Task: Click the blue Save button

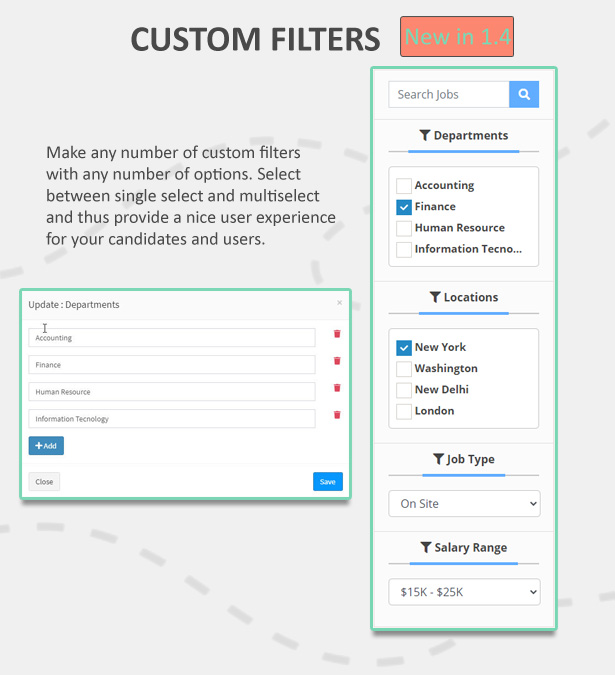Action: tap(327, 482)
